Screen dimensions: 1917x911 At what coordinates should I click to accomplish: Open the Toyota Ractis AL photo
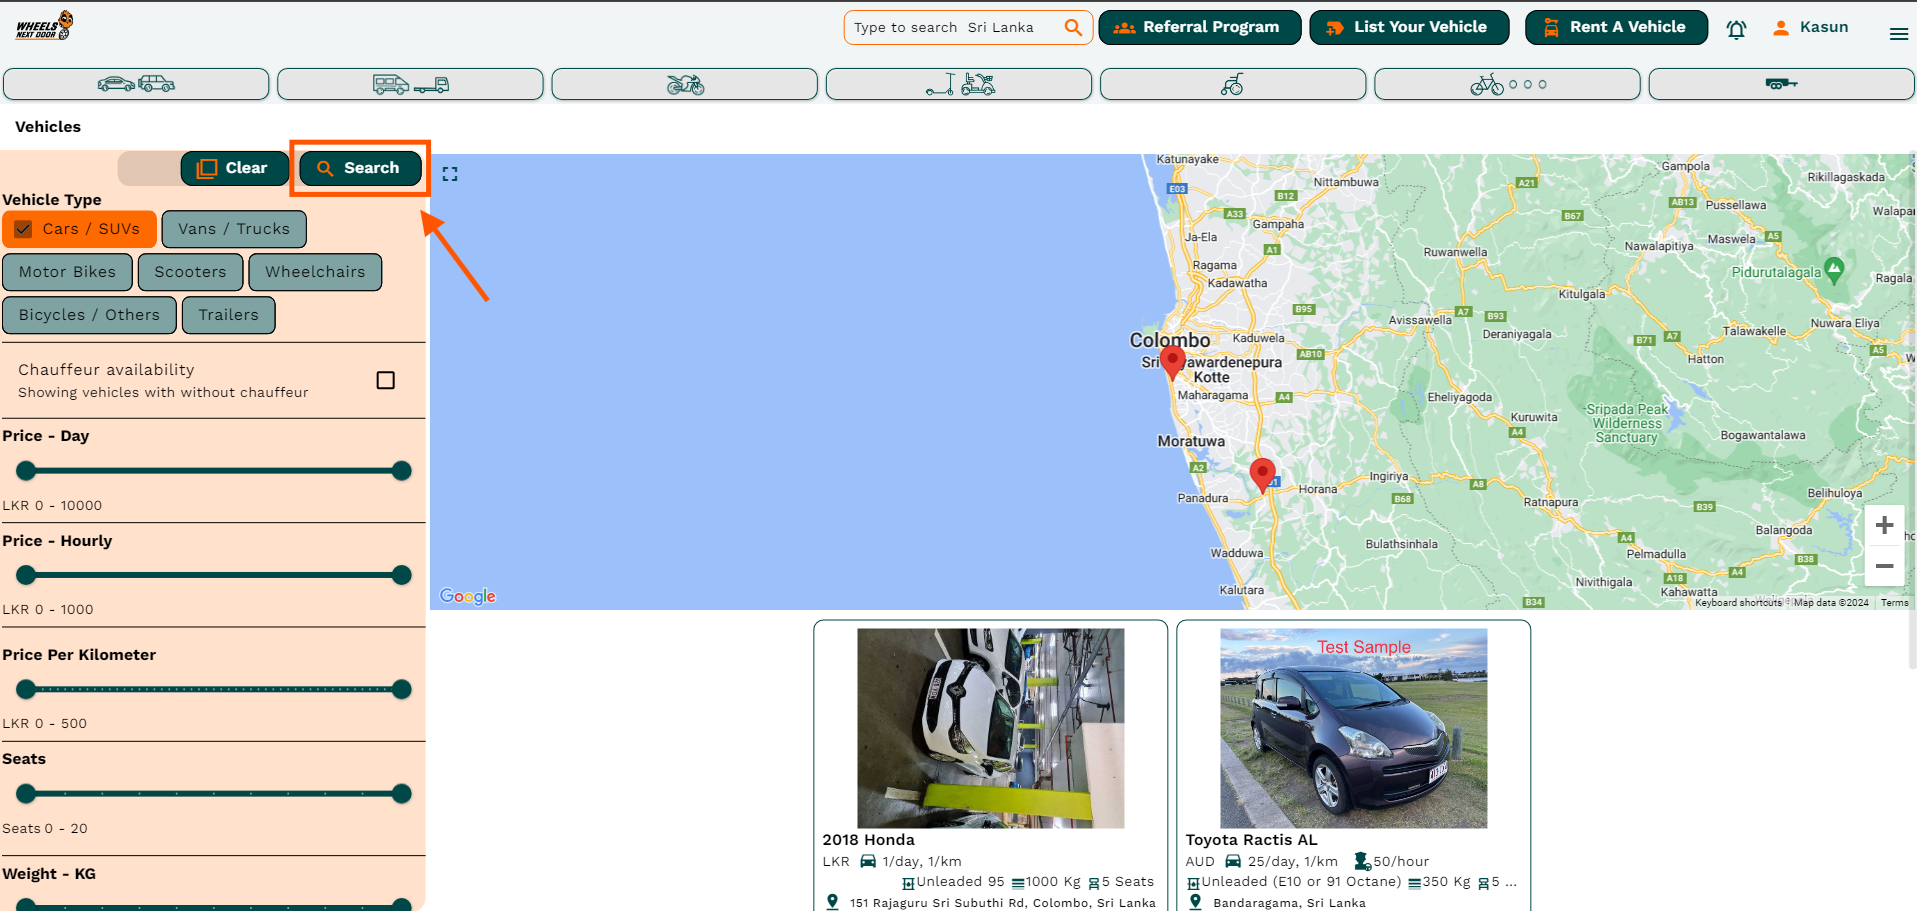click(x=1353, y=728)
